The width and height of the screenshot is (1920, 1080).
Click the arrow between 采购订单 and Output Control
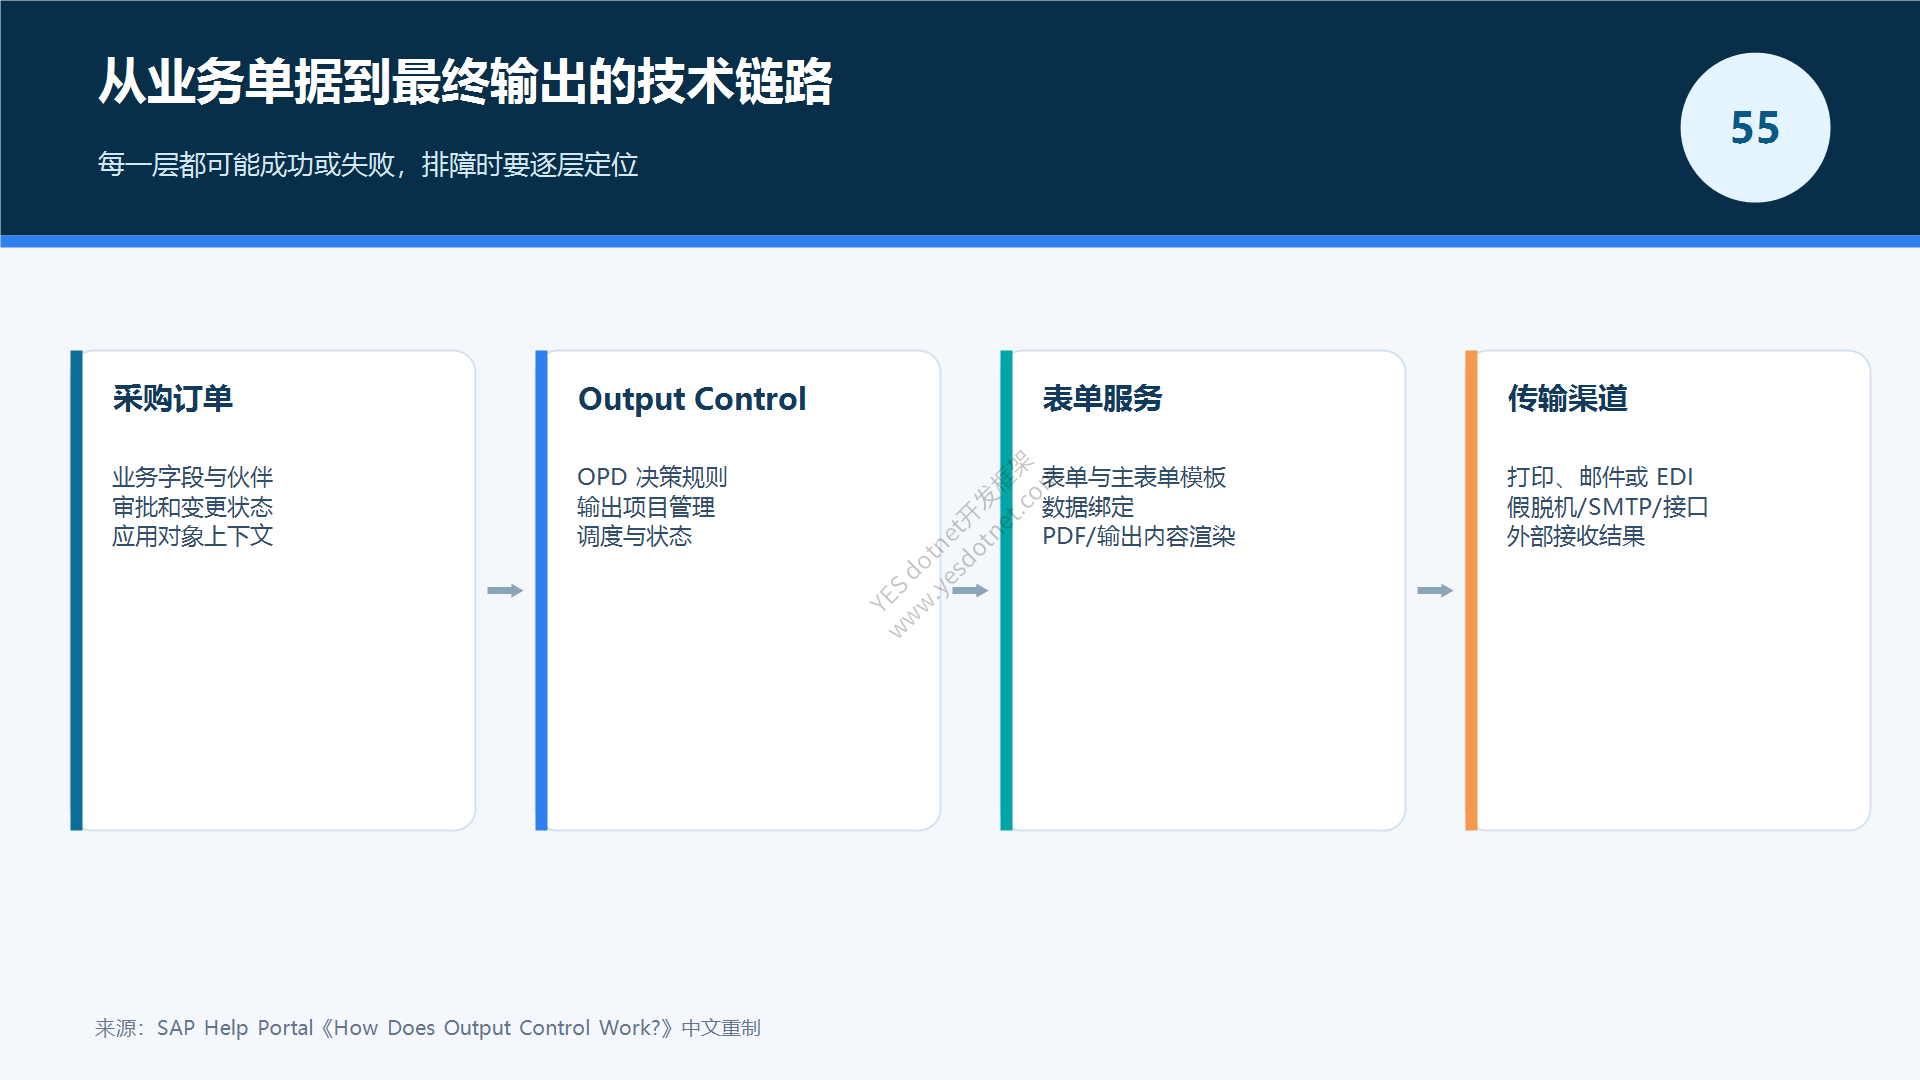tap(505, 591)
